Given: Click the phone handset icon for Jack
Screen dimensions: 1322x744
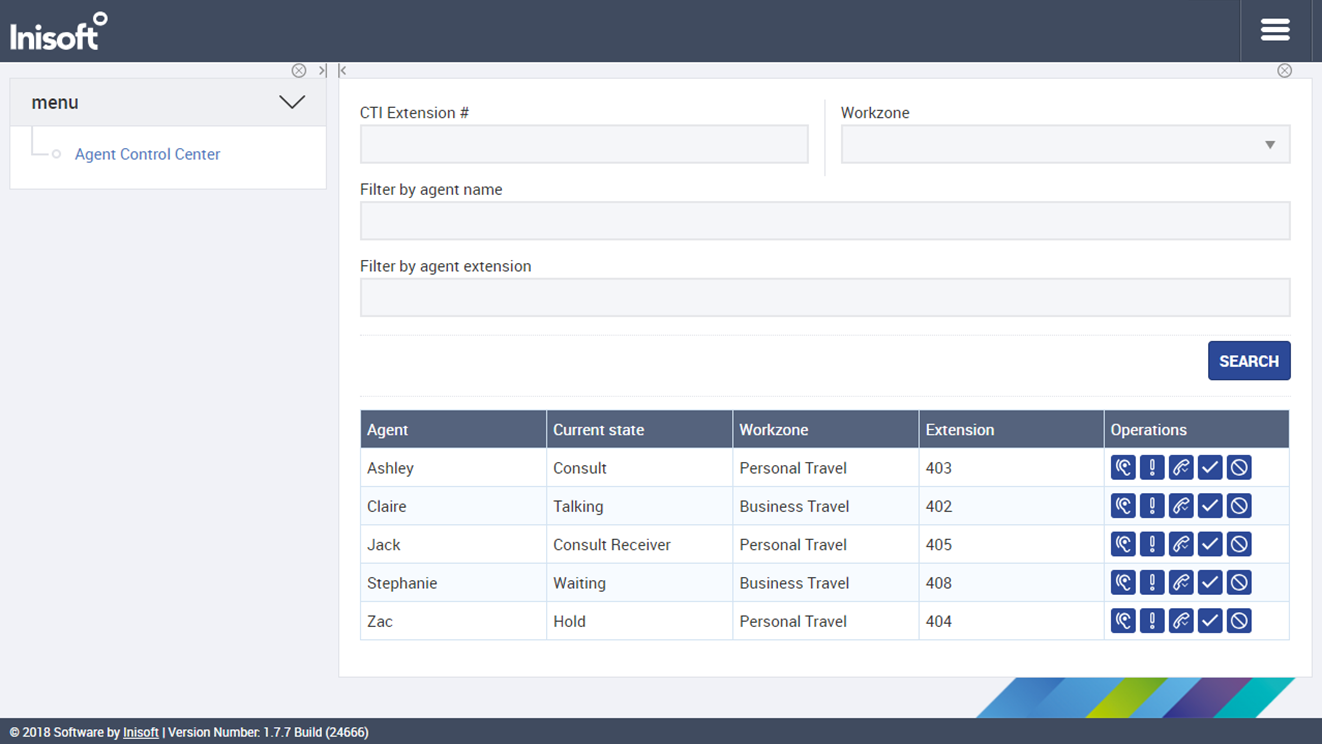Looking at the screenshot, I should click(1181, 544).
